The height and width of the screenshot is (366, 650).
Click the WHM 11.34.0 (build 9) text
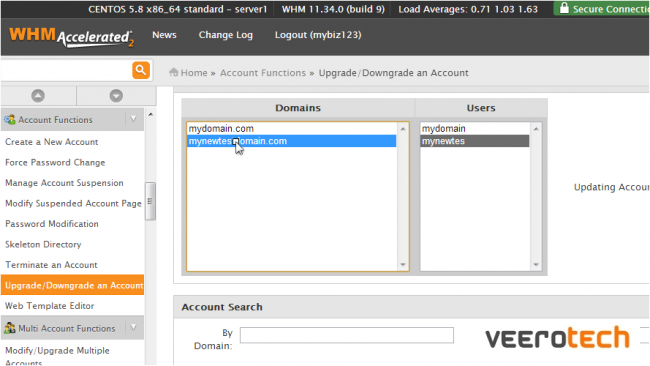click(x=333, y=9)
